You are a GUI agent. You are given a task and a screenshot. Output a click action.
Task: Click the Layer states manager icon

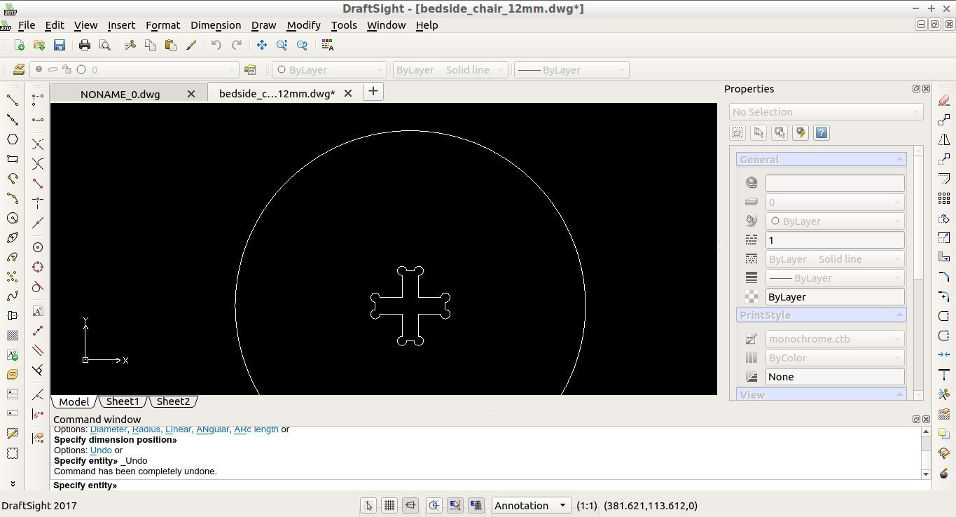coord(250,70)
